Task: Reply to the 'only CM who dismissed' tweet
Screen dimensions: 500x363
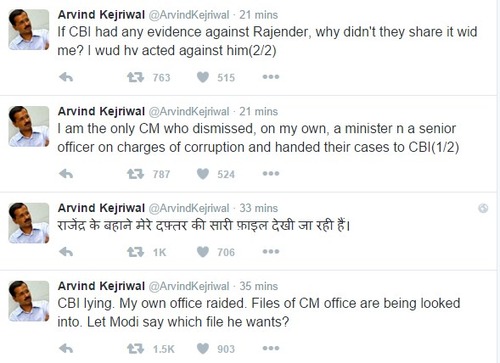Action: pyautogui.click(x=66, y=174)
